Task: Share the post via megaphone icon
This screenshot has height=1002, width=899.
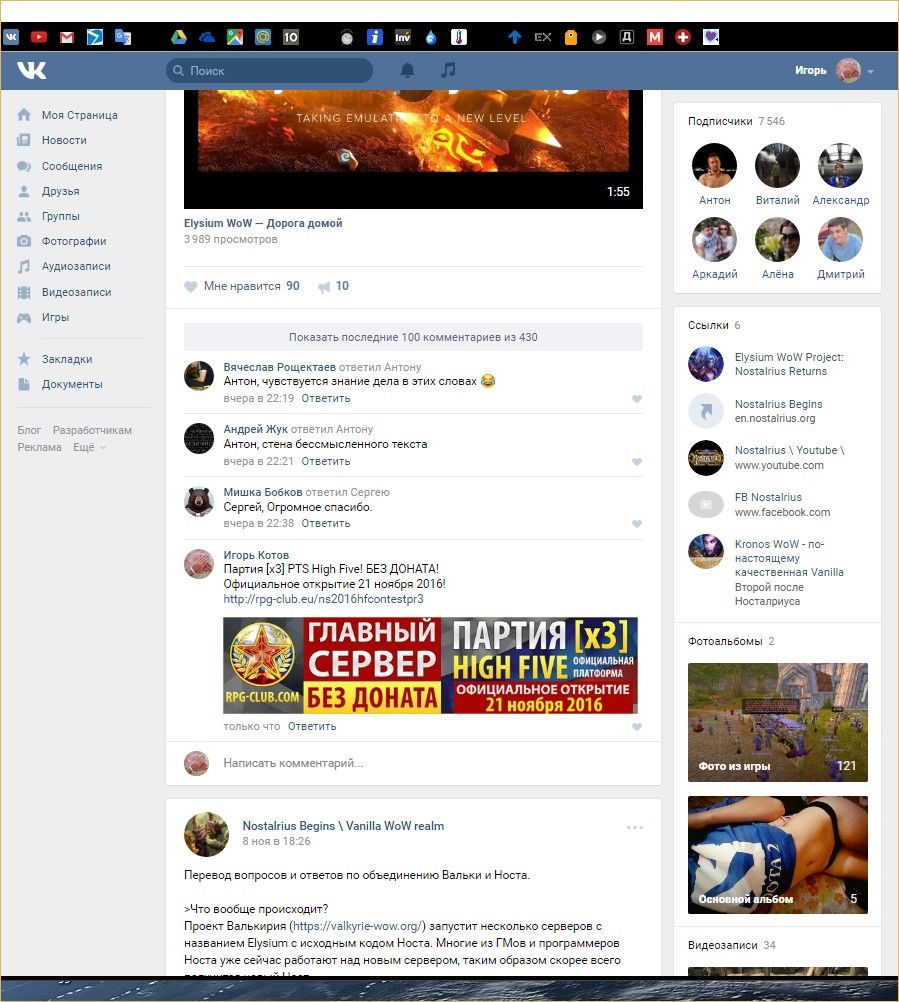Action: (x=324, y=286)
